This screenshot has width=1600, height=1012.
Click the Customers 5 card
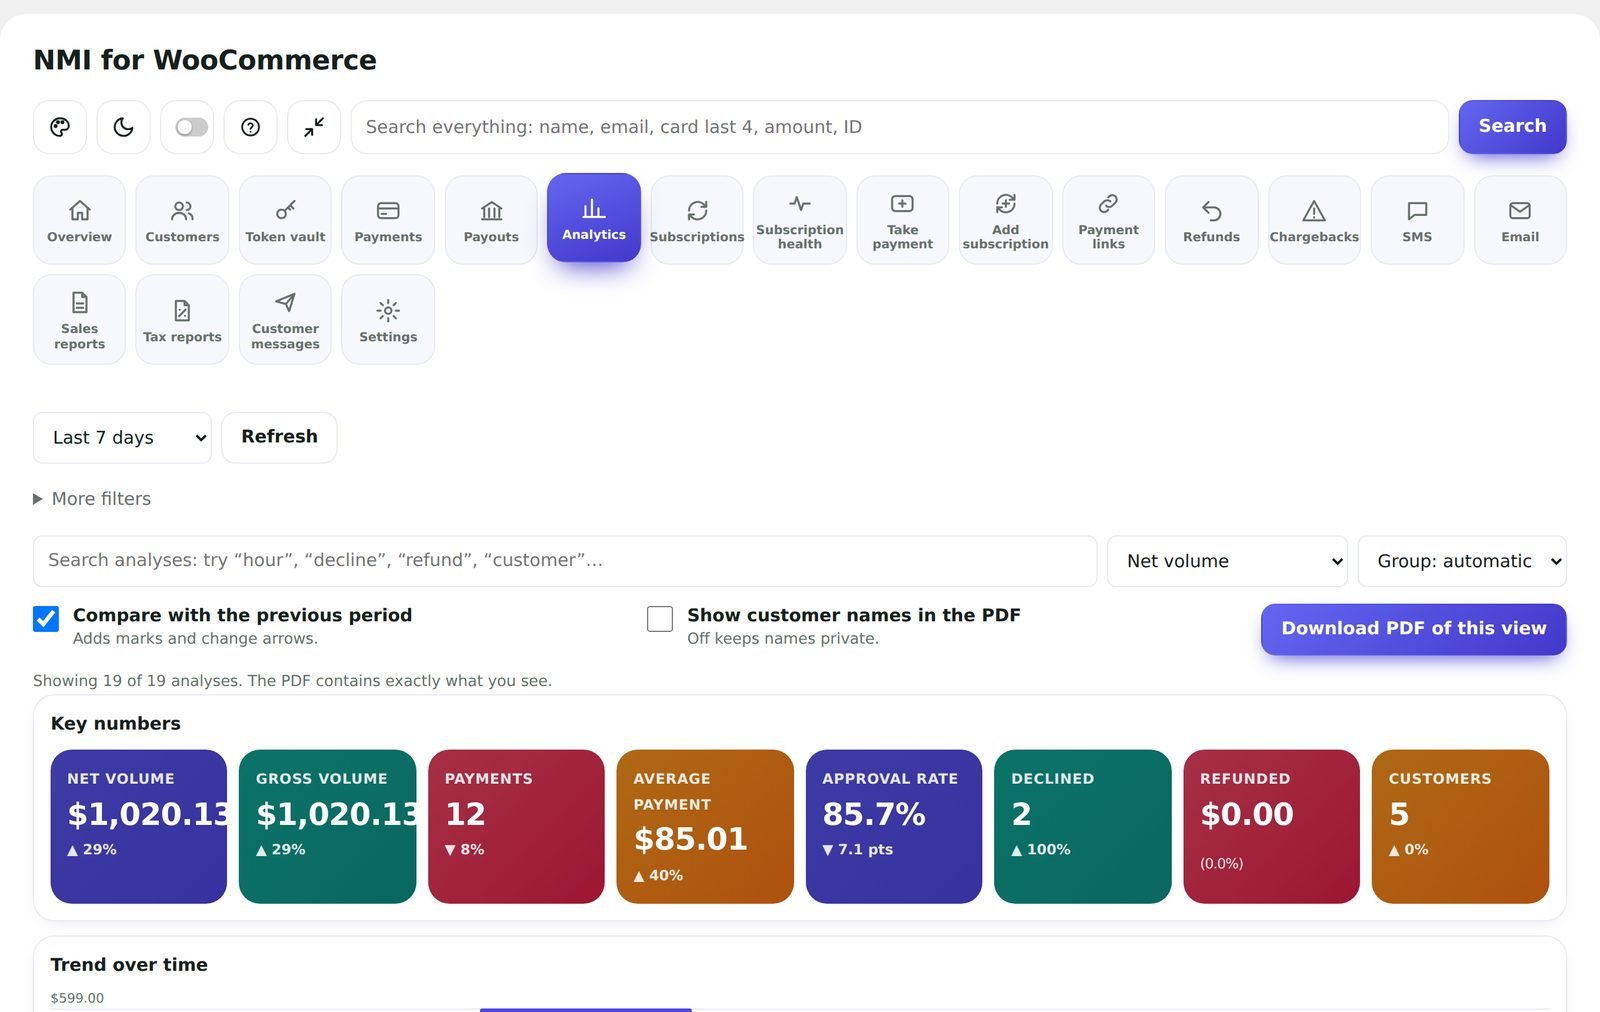point(1460,827)
